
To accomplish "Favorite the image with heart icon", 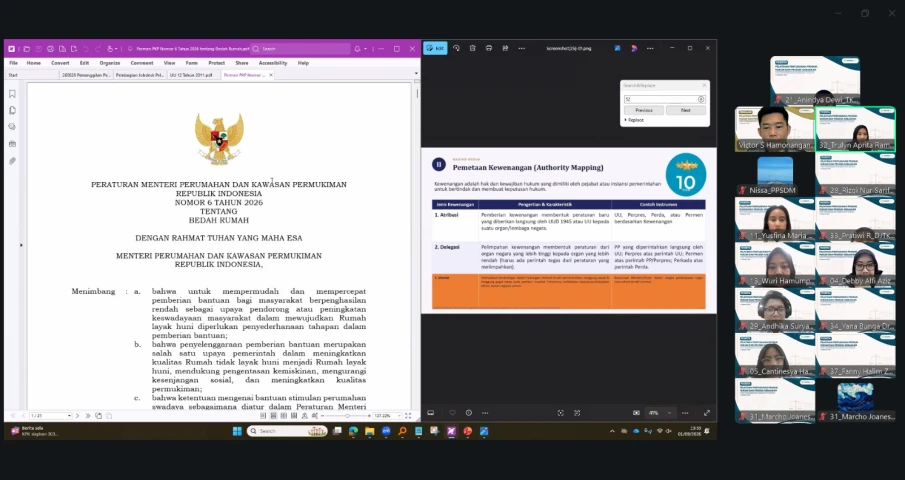I will 452,413.
